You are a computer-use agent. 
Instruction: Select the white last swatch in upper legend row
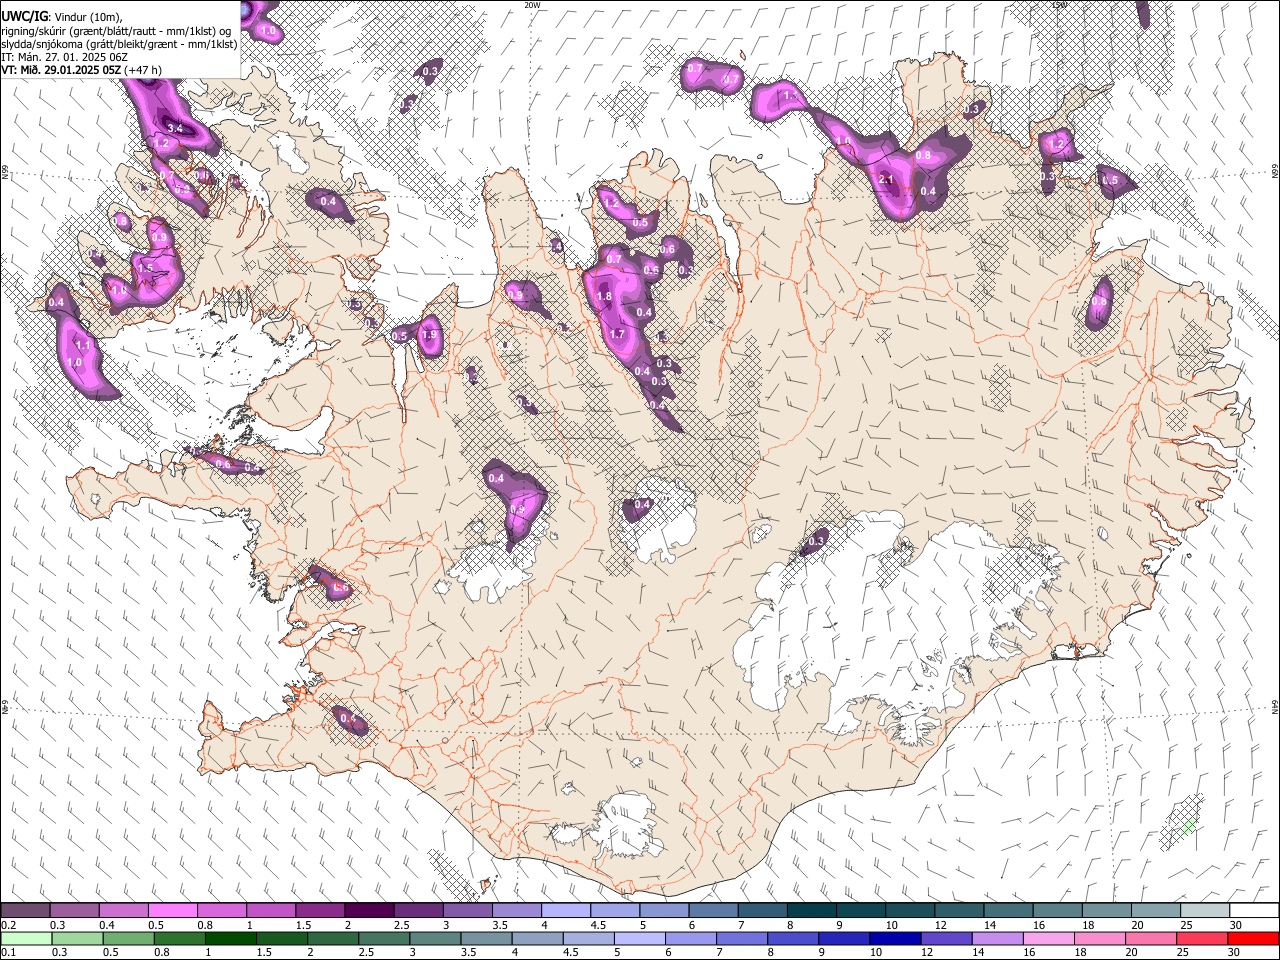pos(1254,911)
